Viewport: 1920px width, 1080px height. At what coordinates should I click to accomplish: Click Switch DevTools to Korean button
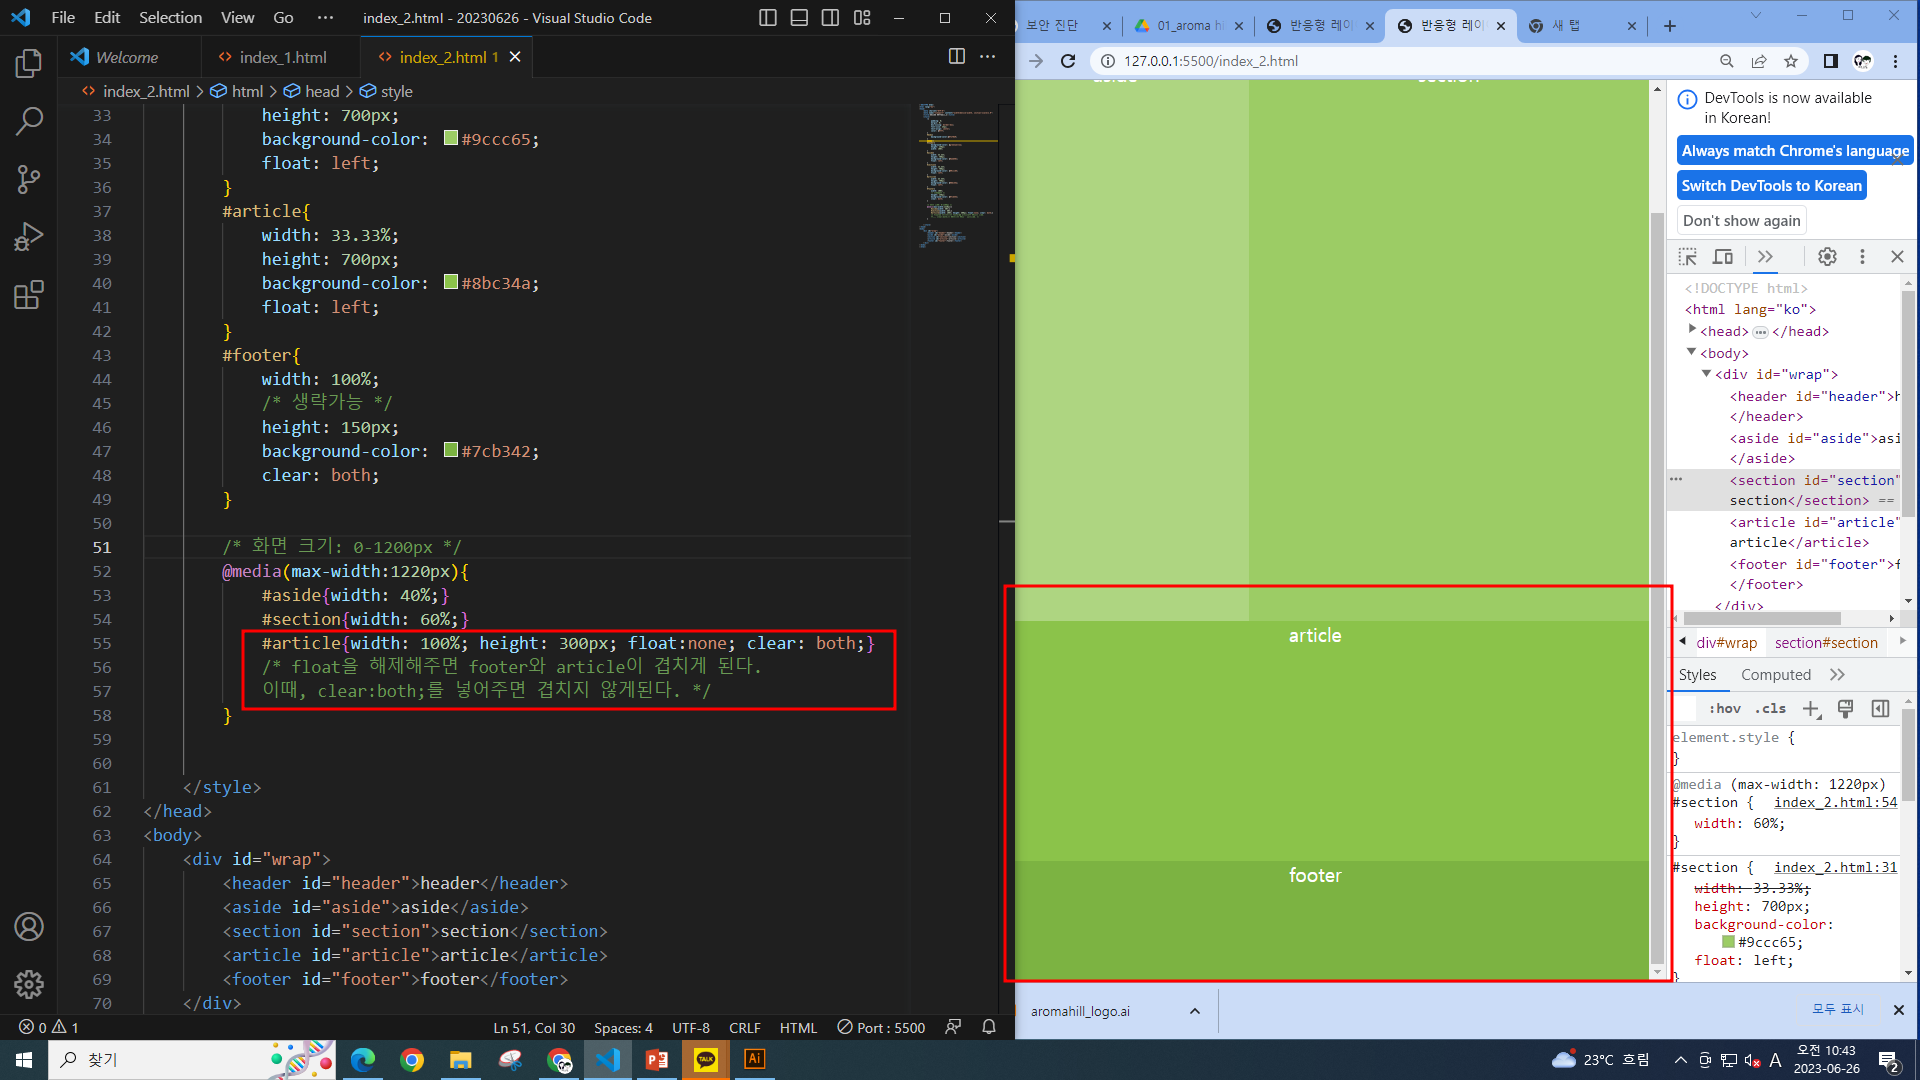(1771, 186)
